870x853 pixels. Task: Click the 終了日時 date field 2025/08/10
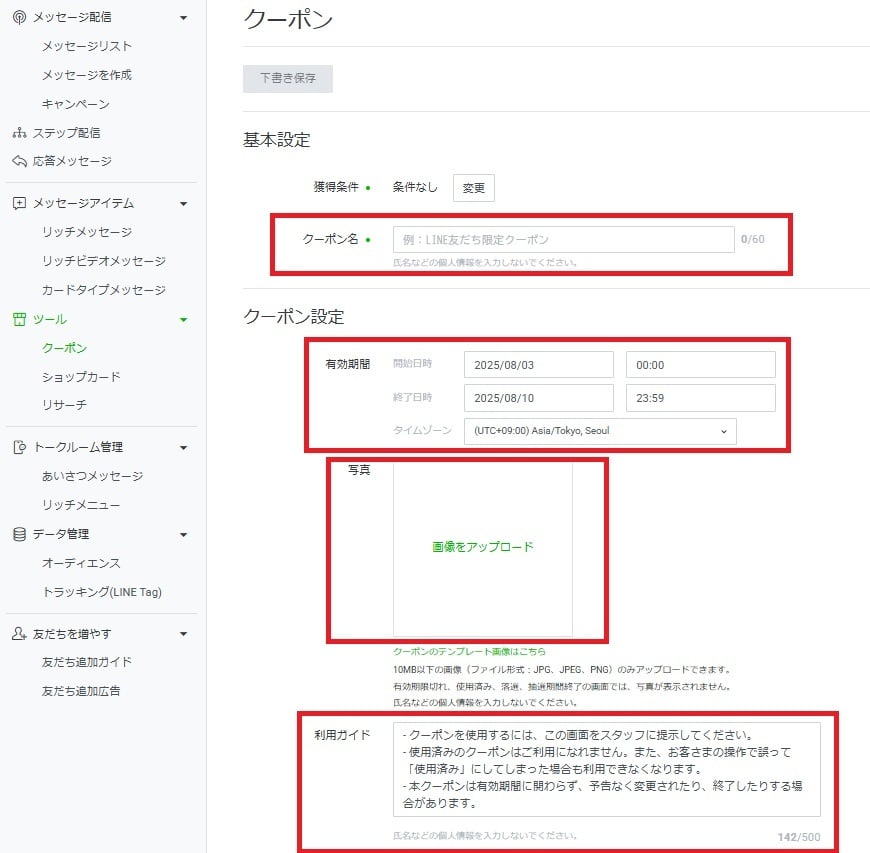click(x=539, y=398)
